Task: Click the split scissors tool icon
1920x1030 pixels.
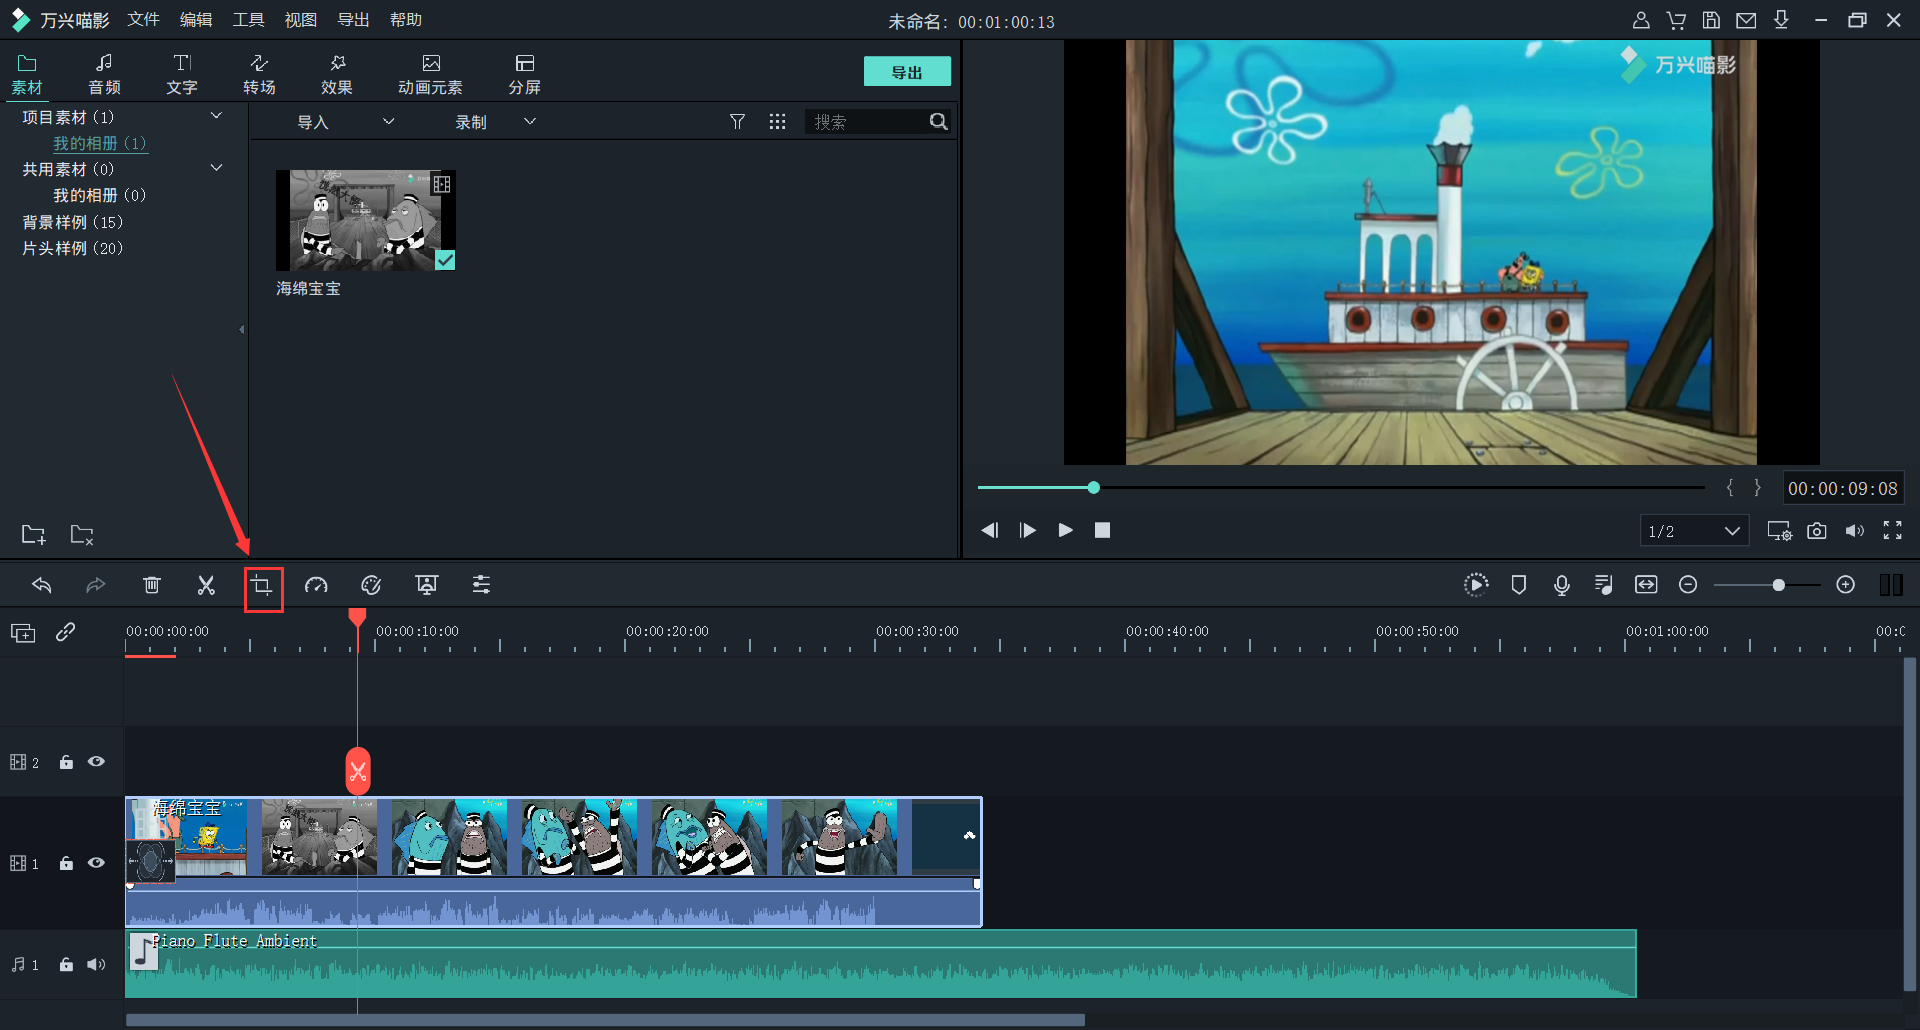Action: point(206,586)
